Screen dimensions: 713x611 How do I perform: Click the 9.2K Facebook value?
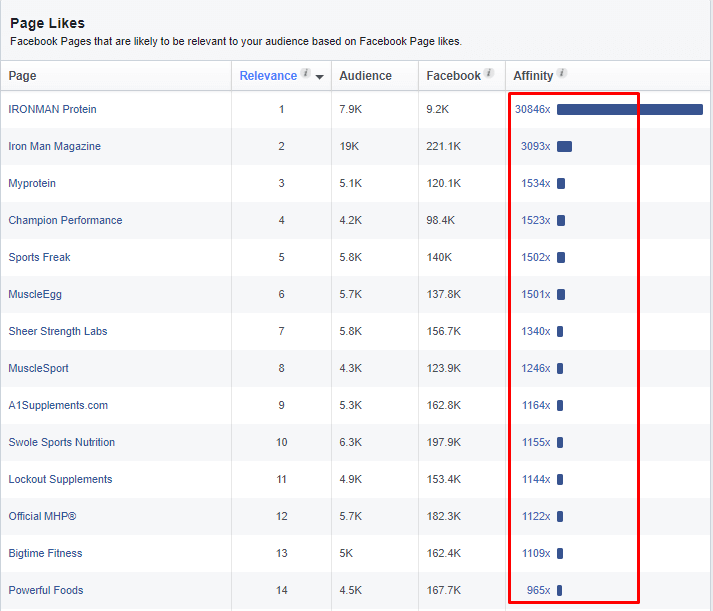(x=437, y=109)
